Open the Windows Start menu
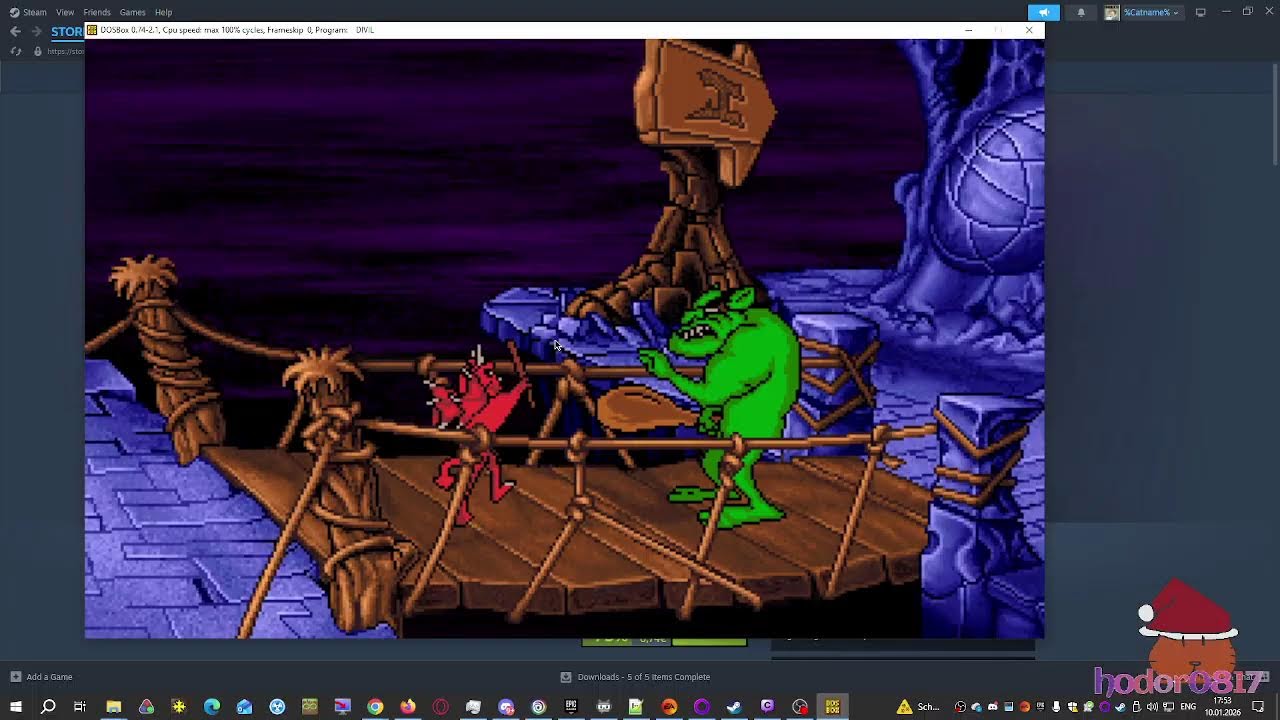 [16, 707]
